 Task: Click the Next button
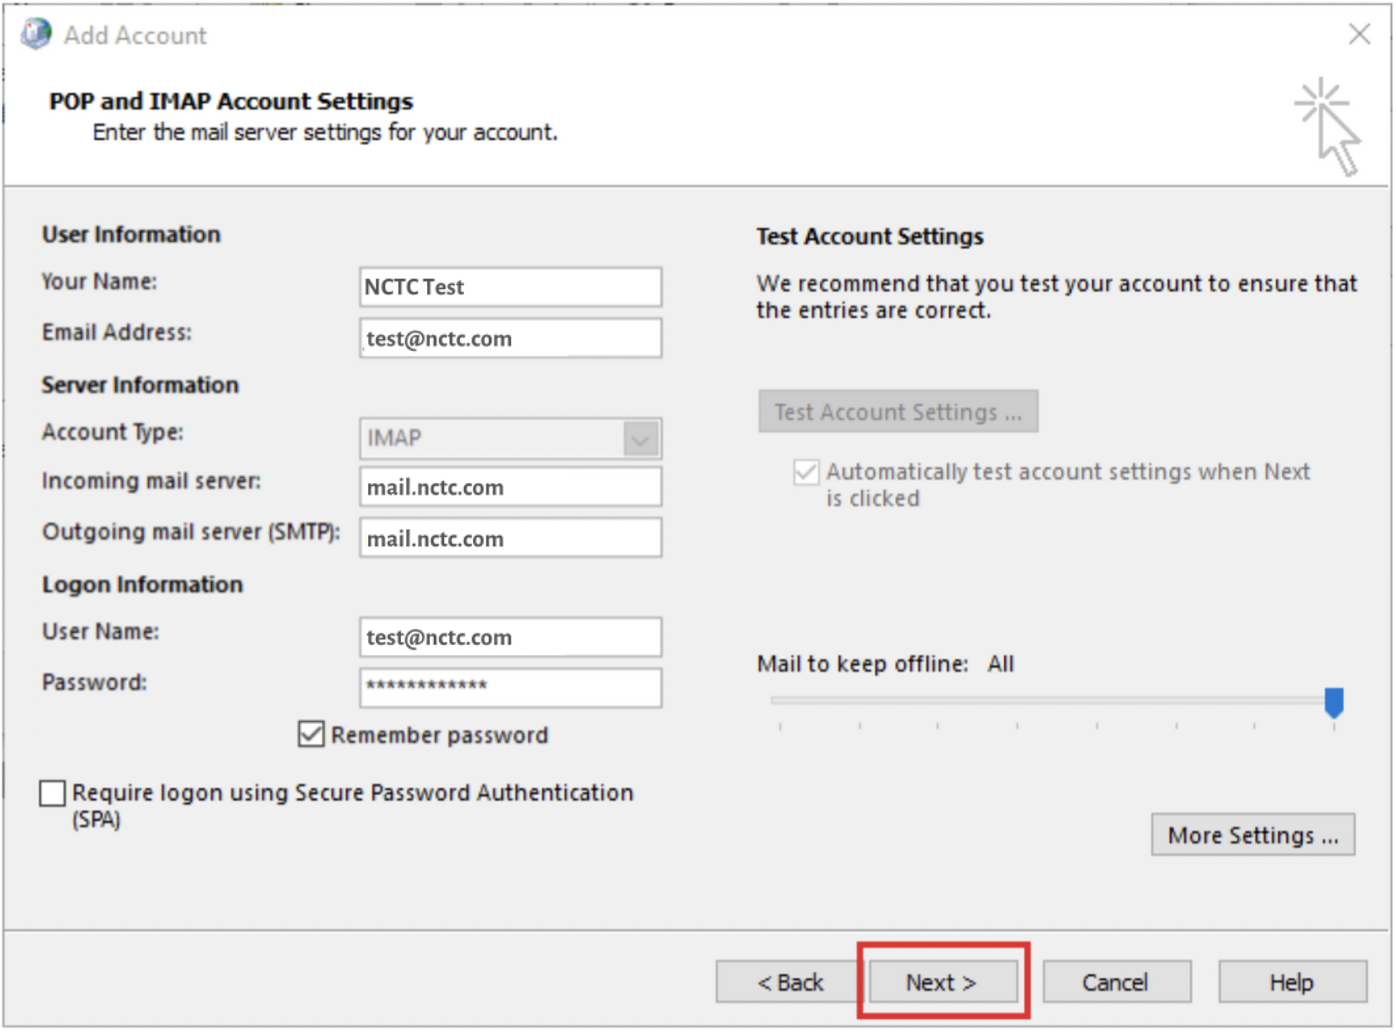(941, 981)
